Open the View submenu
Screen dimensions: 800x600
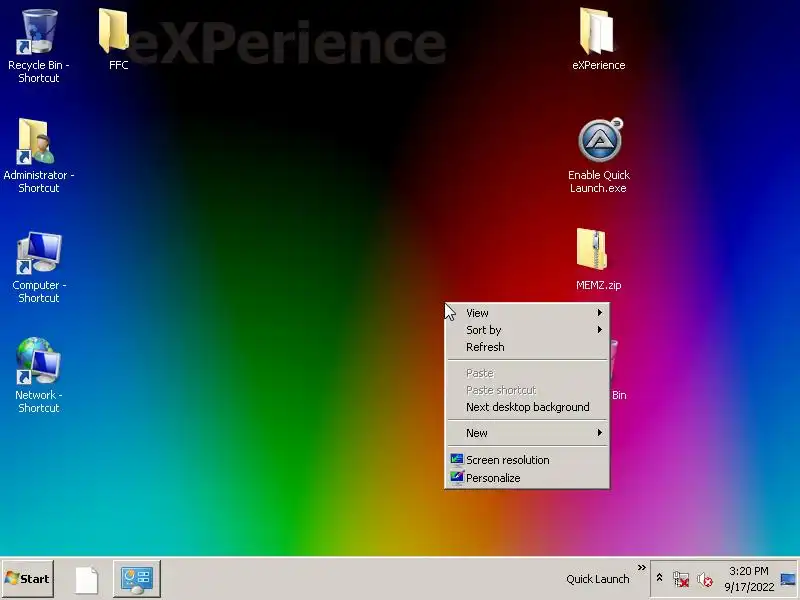(527, 313)
